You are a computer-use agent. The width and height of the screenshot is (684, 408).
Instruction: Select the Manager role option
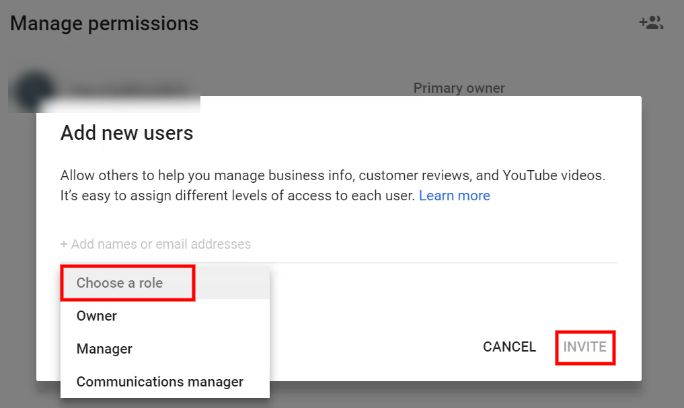click(x=105, y=349)
